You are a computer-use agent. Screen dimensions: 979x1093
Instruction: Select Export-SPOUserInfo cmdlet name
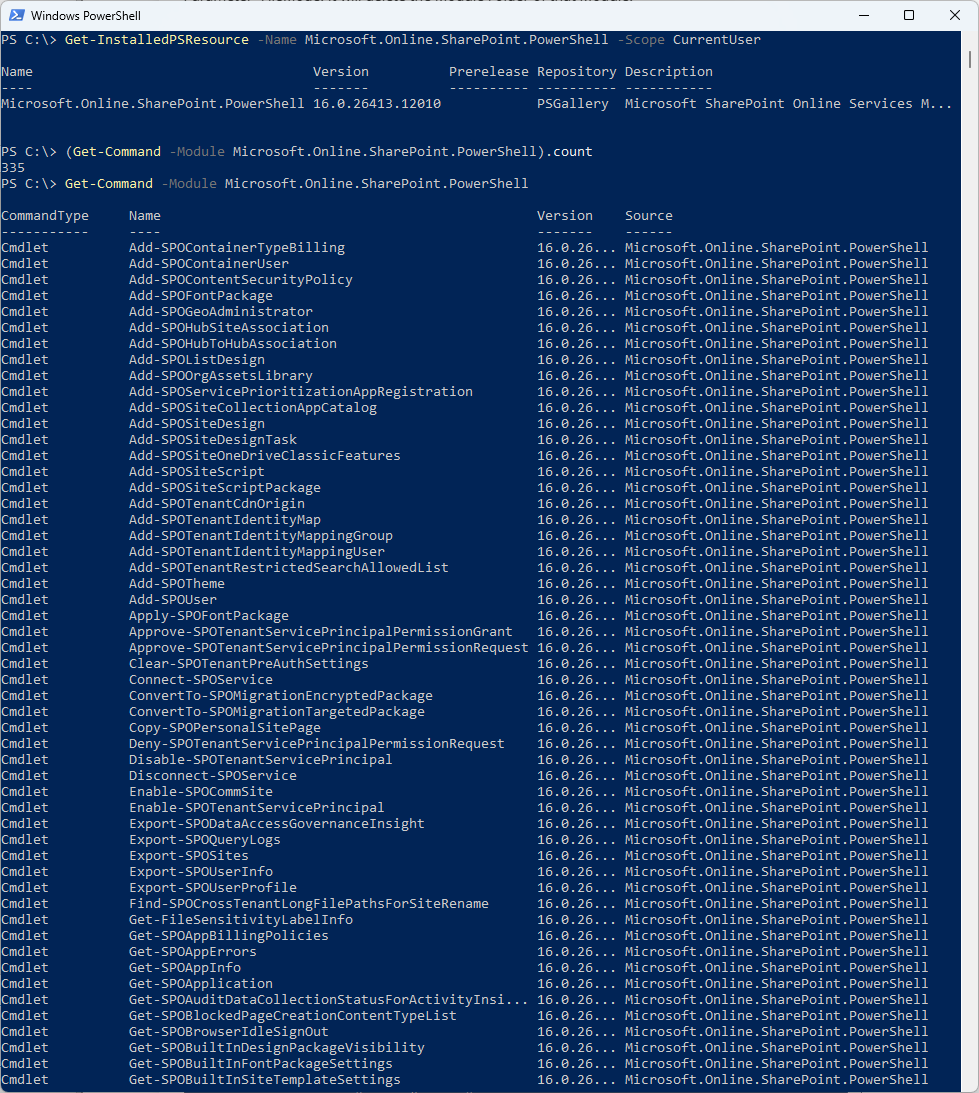click(201, 872)
